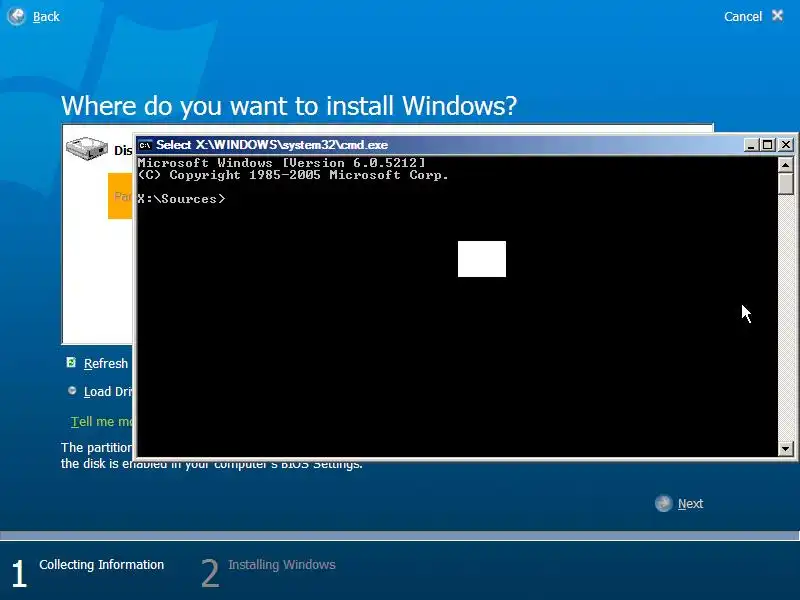The image size is (800, 600).
Task: Open the Load Driver link
Action: pyautogui.click(x=108, y=391)
